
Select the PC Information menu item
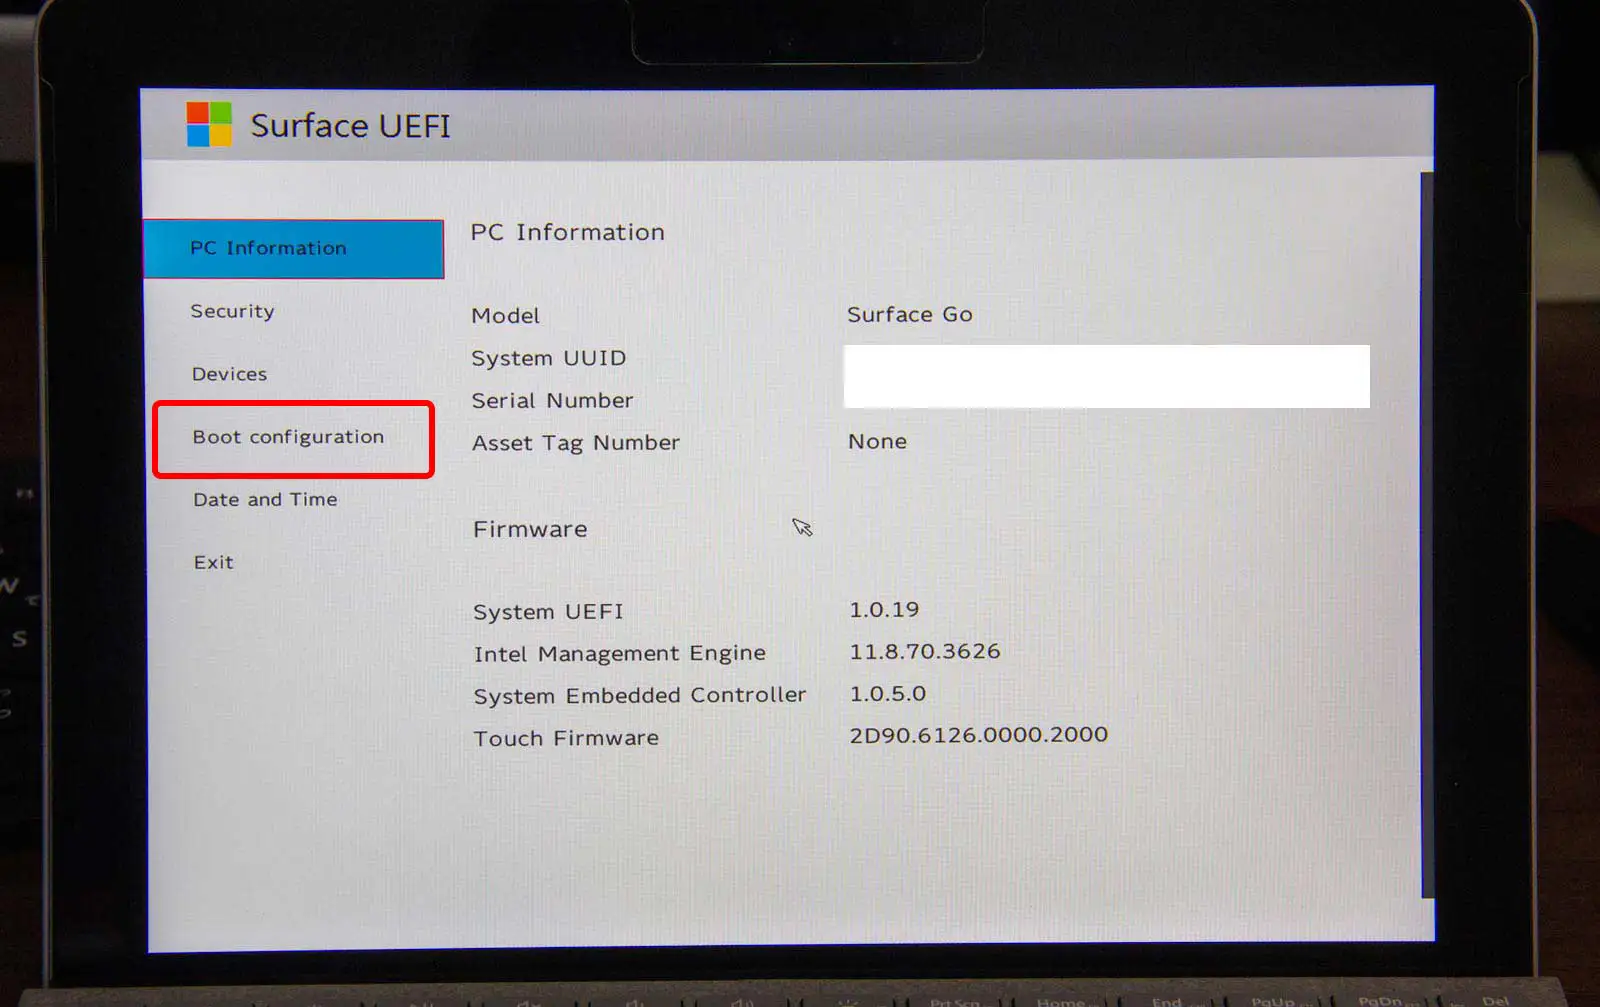(293, 248)
